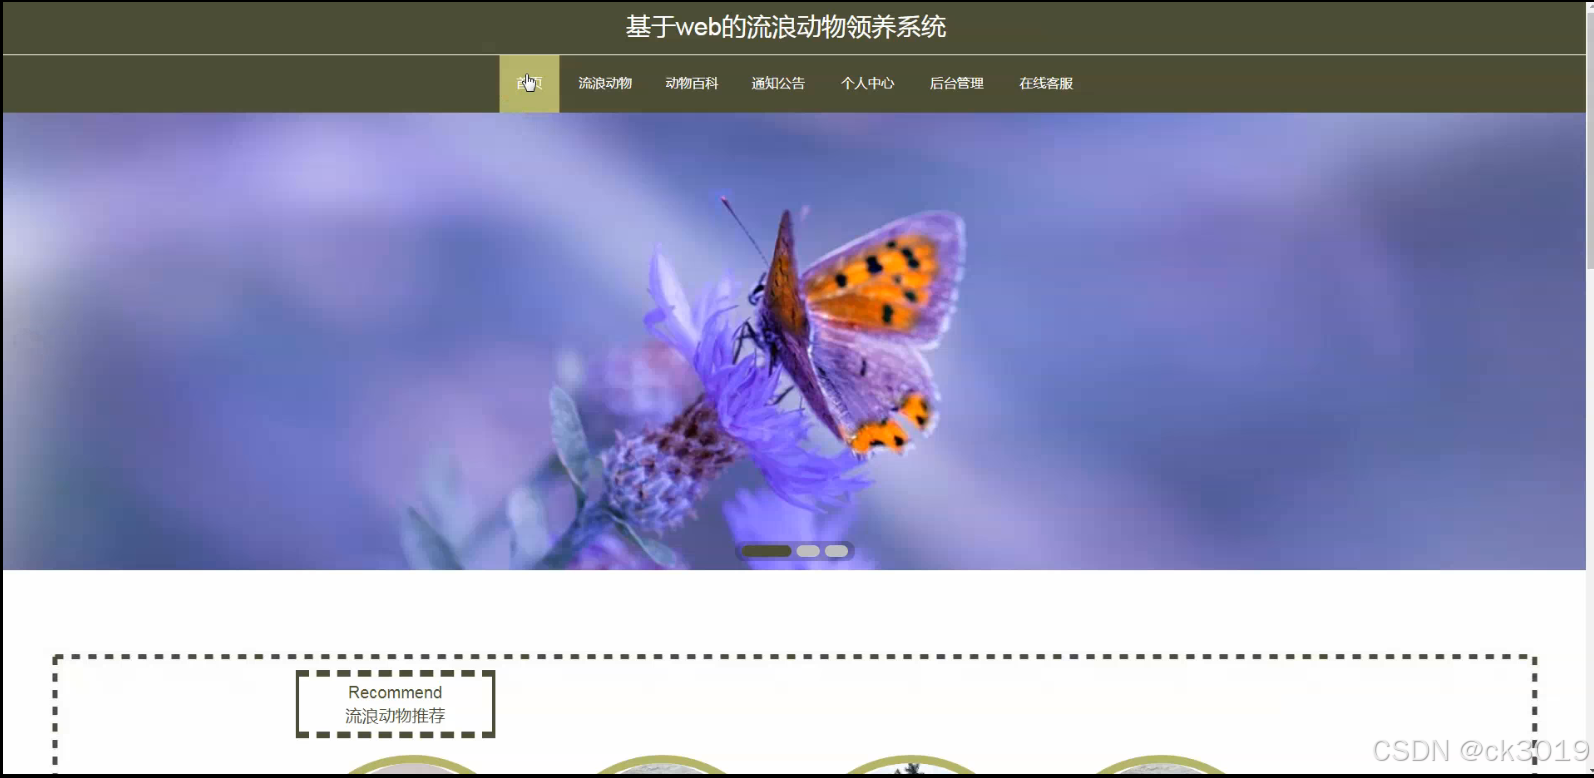
Task: Go to 动物百科 in navigation
Action: pos(692,83)
